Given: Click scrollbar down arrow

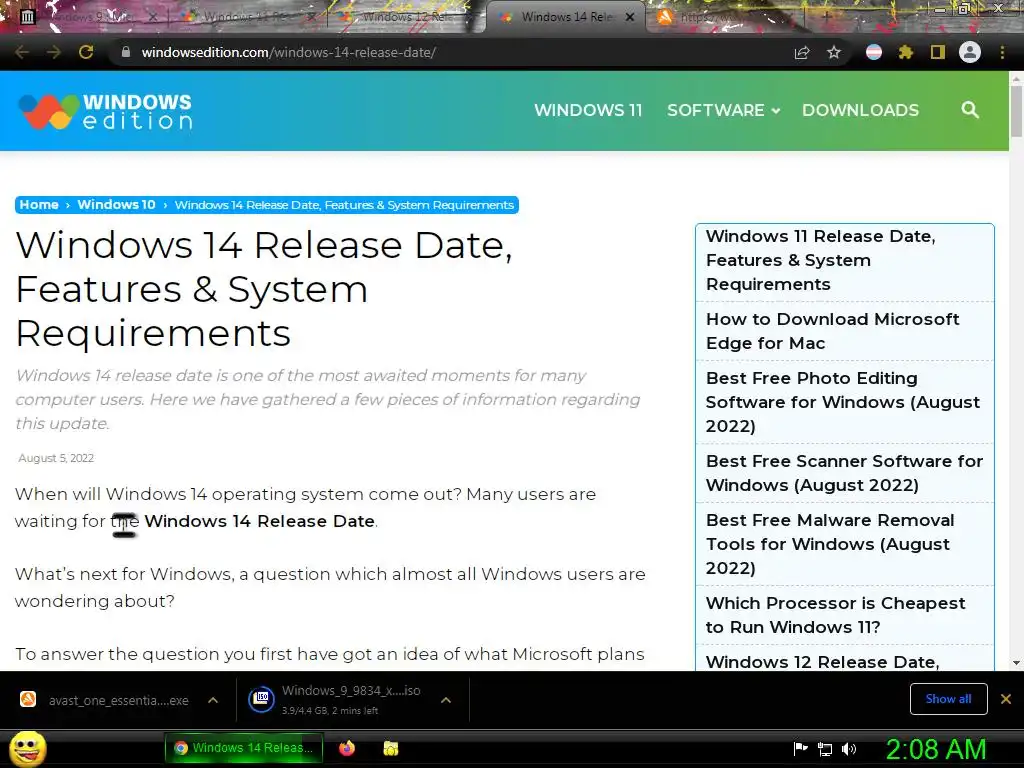Looking at the screenshot, I should [x=1016, y=663].
